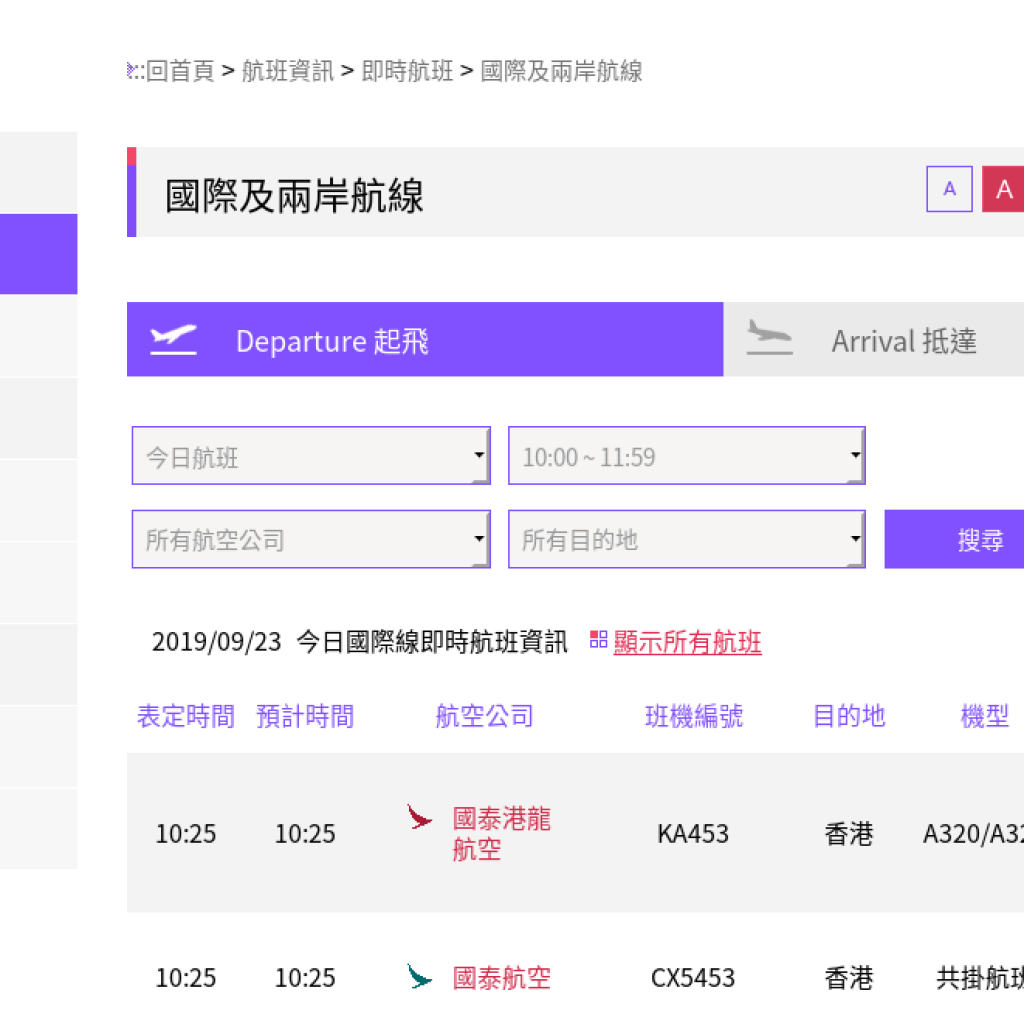Sort by the 表定時間 column header
Viewport: 1024px width, 1024px height.
(185, 716)
